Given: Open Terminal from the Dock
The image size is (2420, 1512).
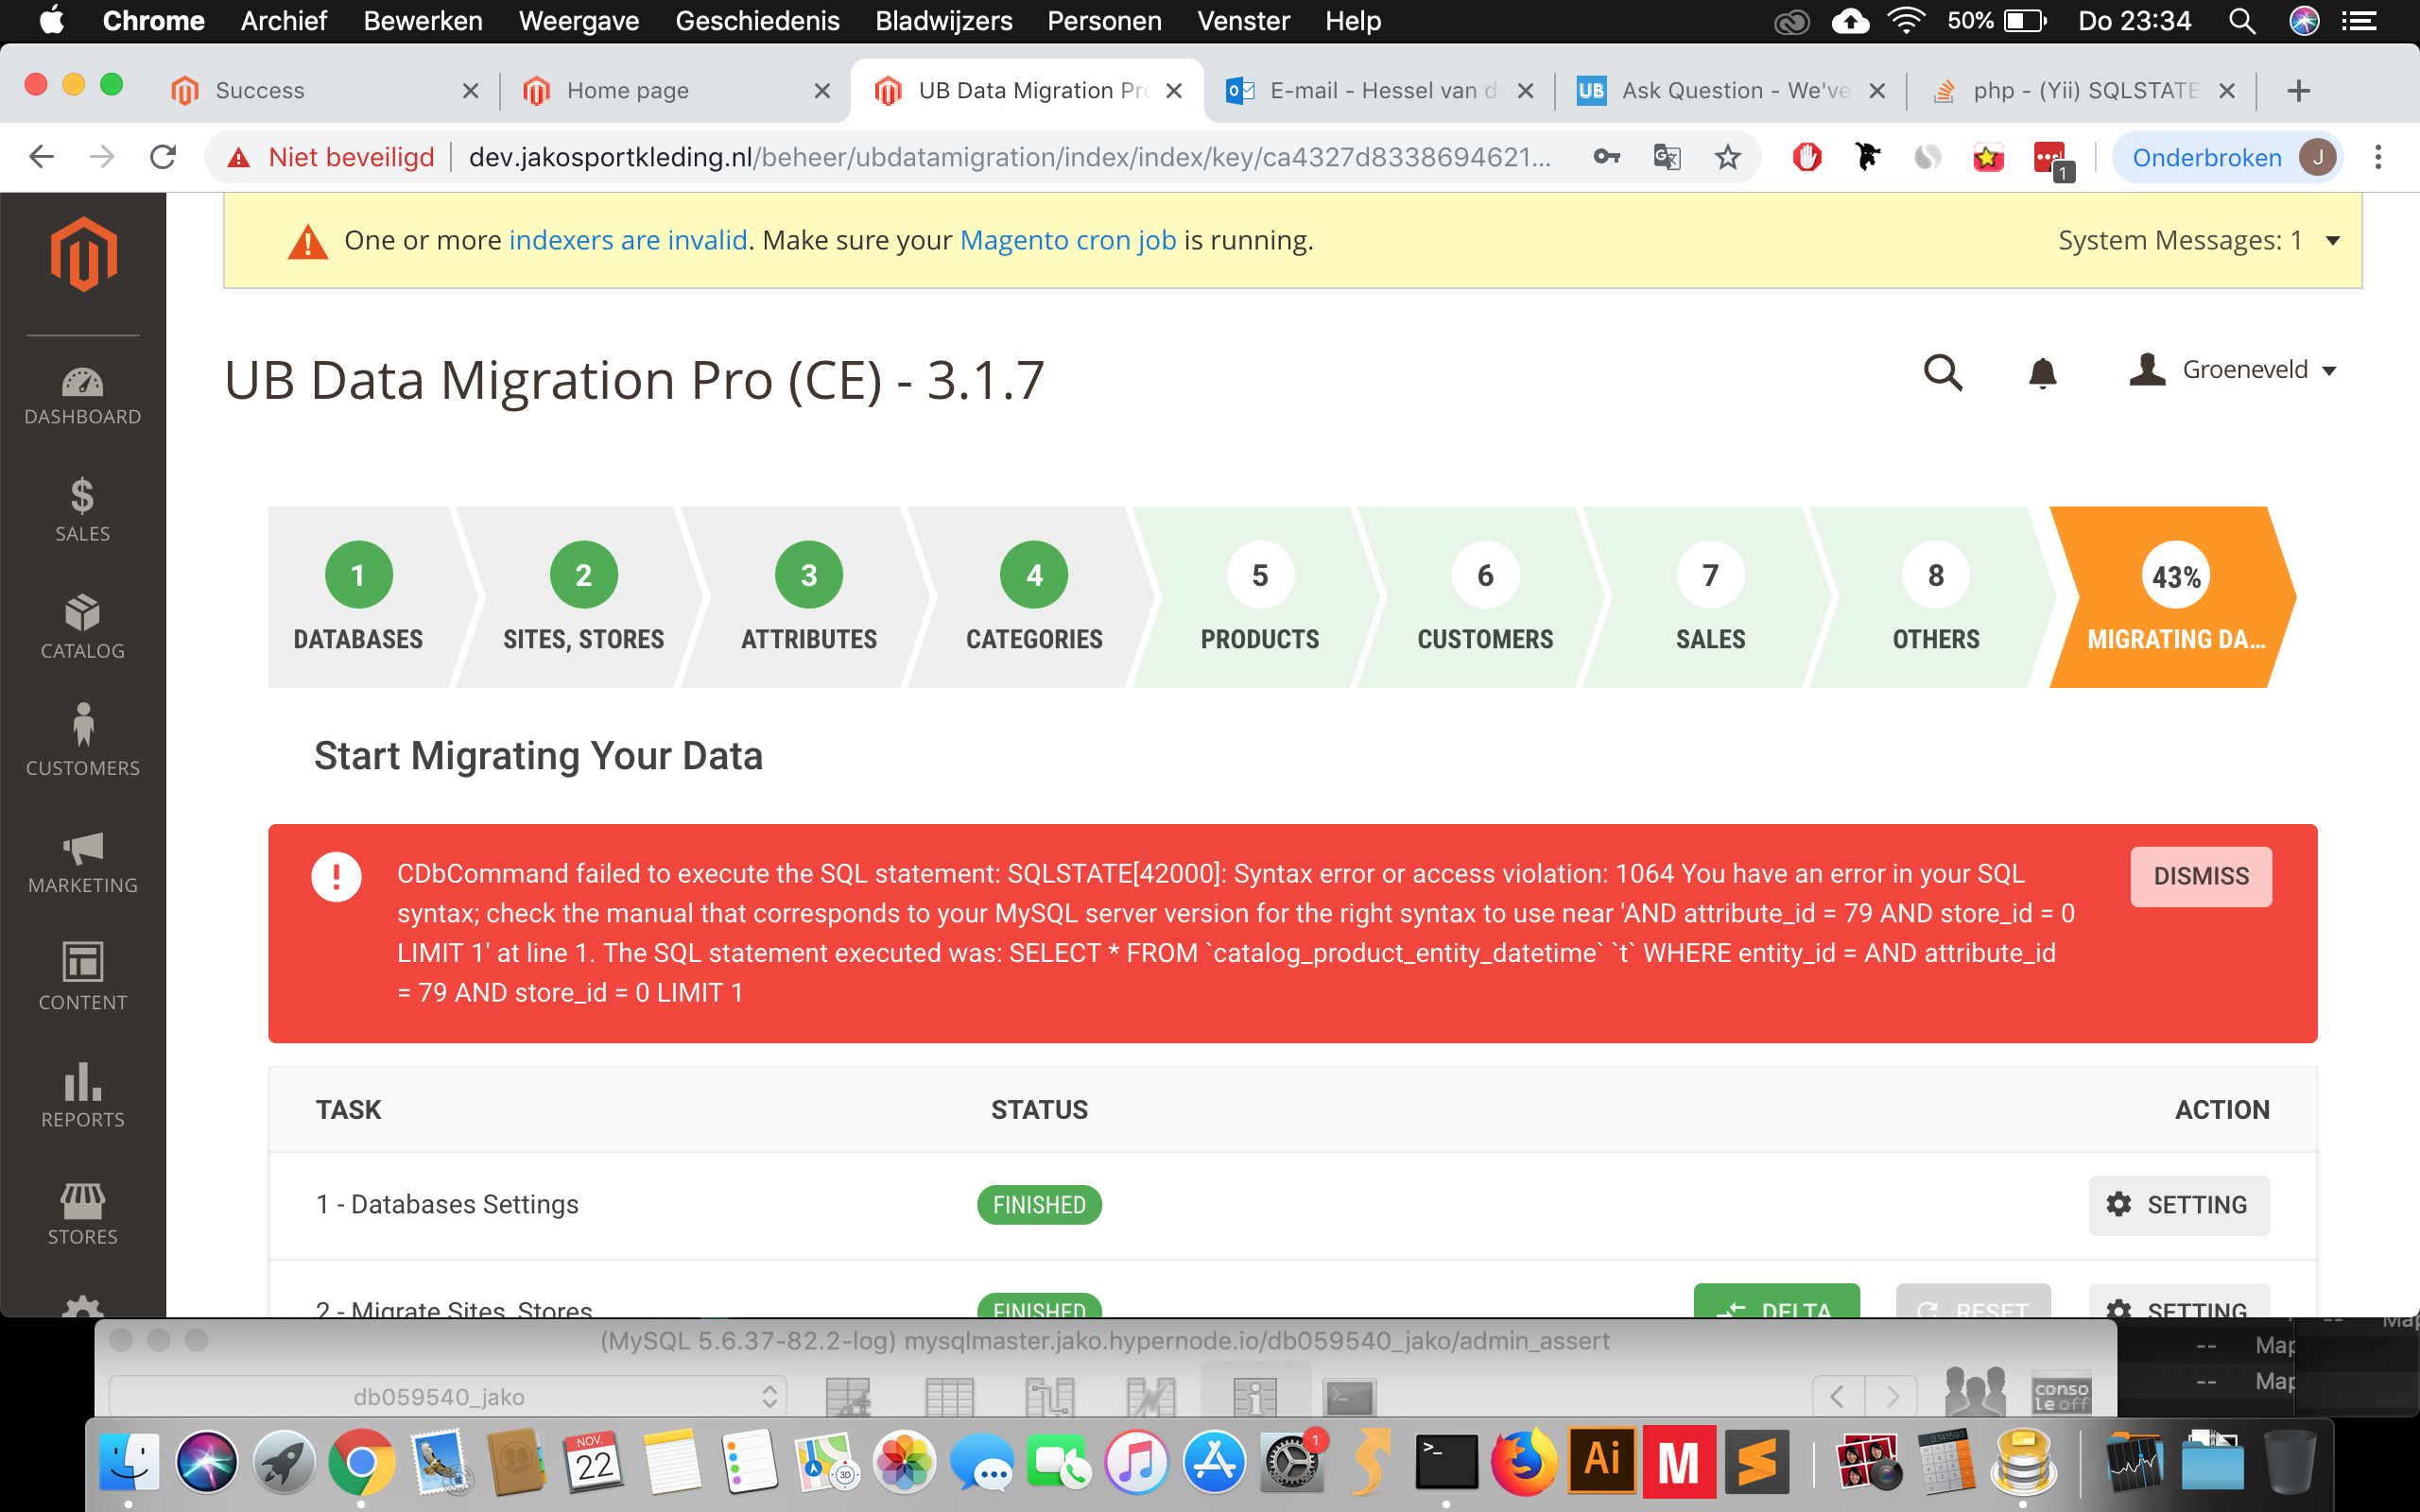Looking at the screenshot, I should [1446, 1463].
